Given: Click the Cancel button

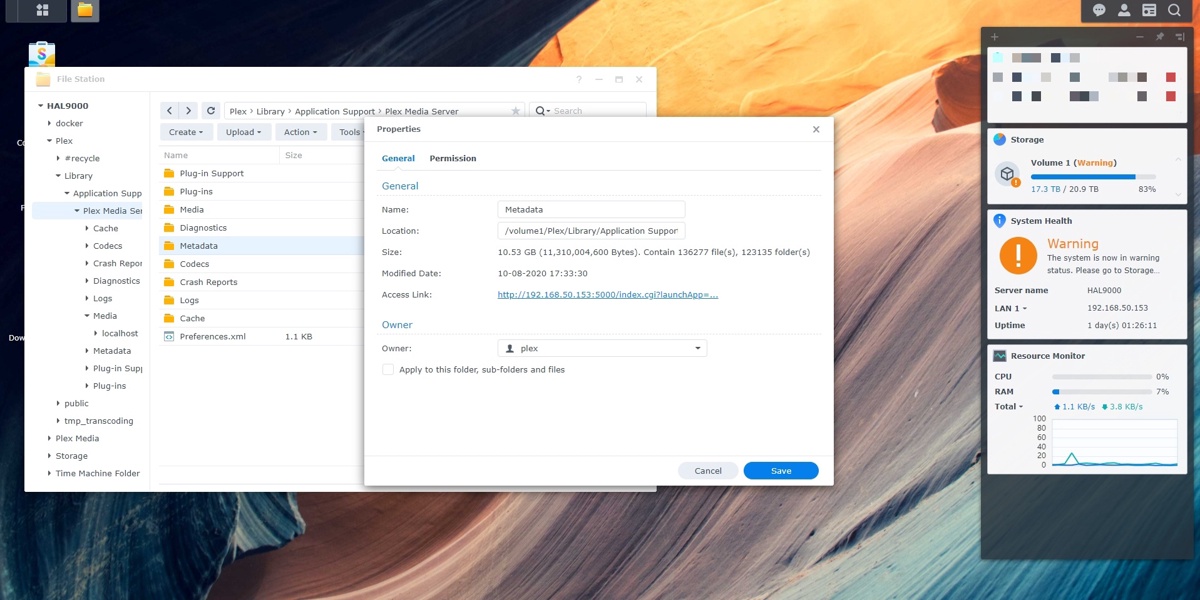Looking at the screenshot, I should (x=708, y=471).
